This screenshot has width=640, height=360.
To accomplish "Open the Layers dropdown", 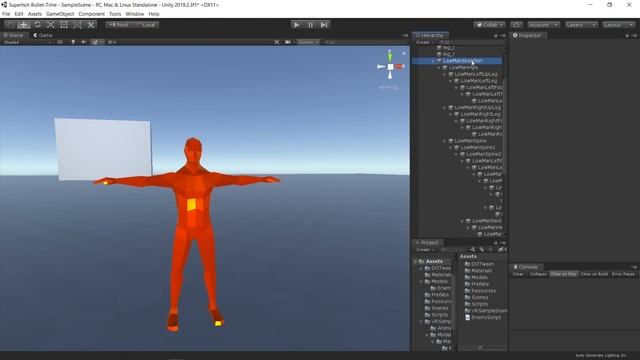I will (x=581, y=25).
